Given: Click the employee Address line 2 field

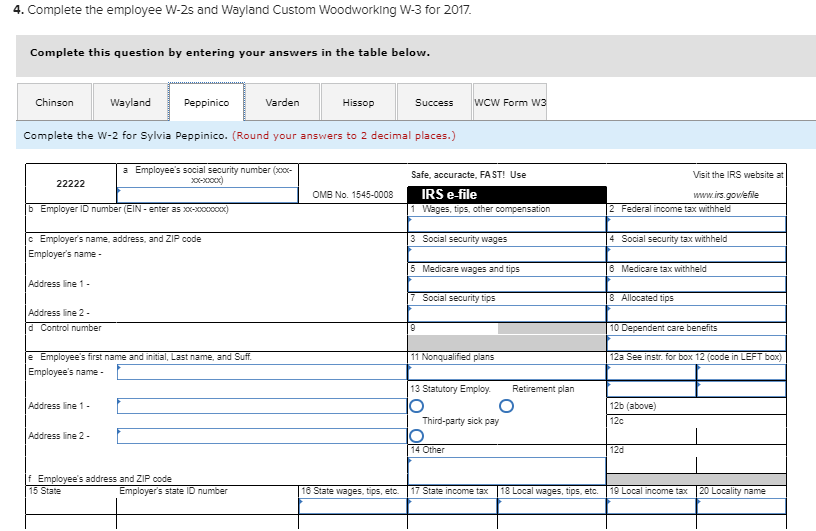Looking at the screenshot, I should click(262, 436).
